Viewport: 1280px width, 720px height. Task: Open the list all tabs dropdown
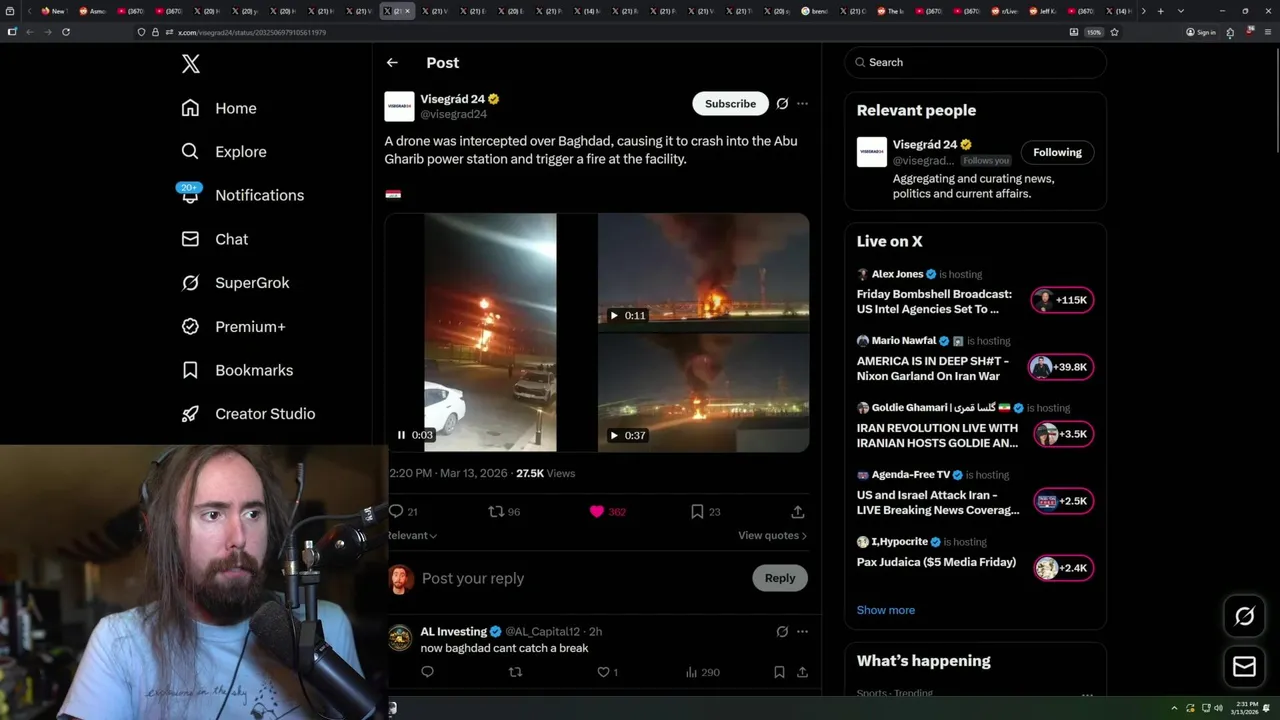(x=1181, y=11)
